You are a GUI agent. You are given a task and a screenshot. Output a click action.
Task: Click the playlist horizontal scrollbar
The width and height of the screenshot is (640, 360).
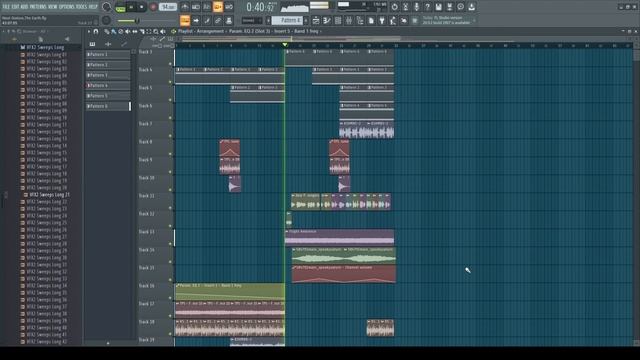[291, 39]
